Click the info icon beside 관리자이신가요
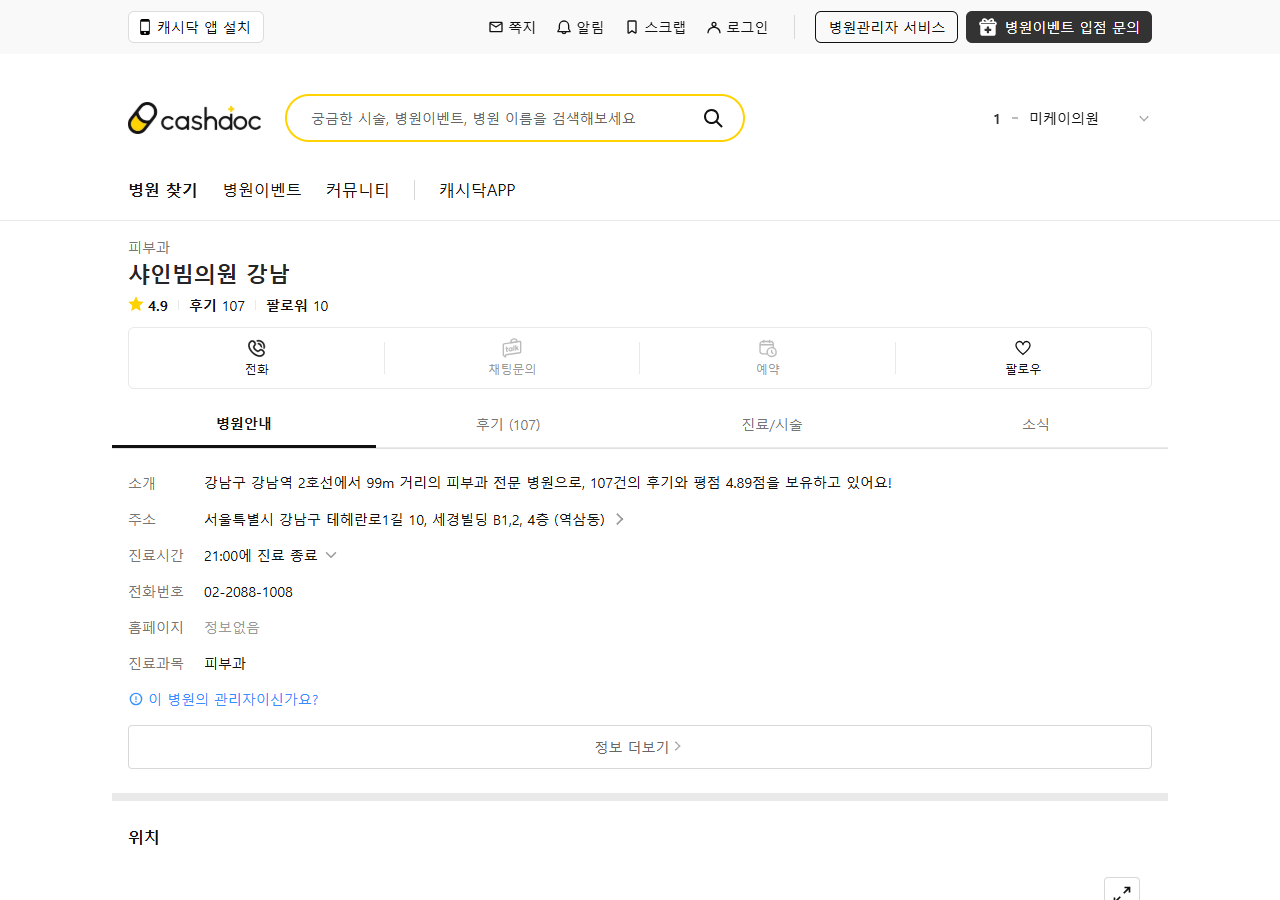 136,699
